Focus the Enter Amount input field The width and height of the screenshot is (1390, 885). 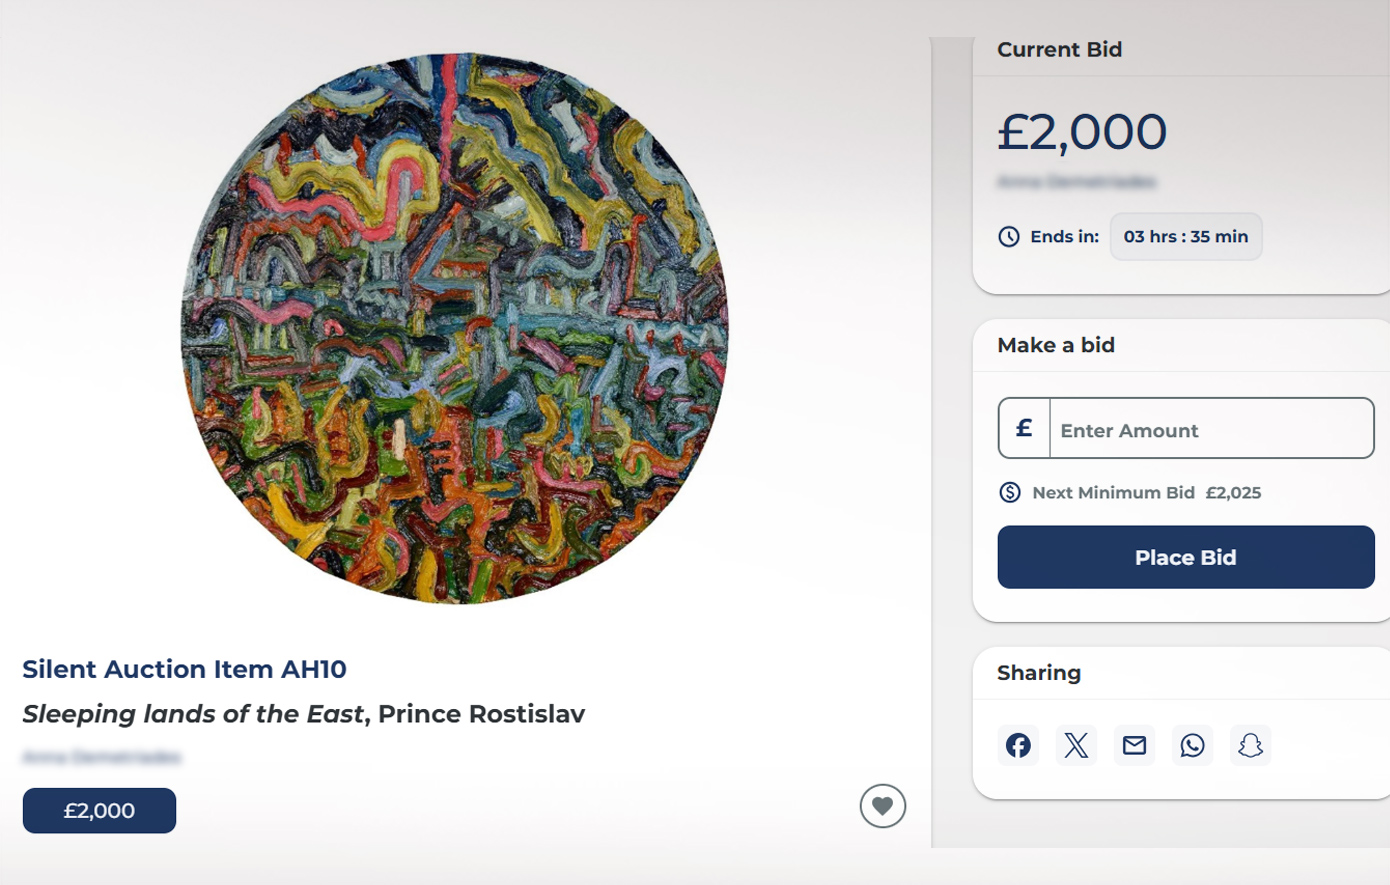pyautogui.click(x=1210, y=430)
